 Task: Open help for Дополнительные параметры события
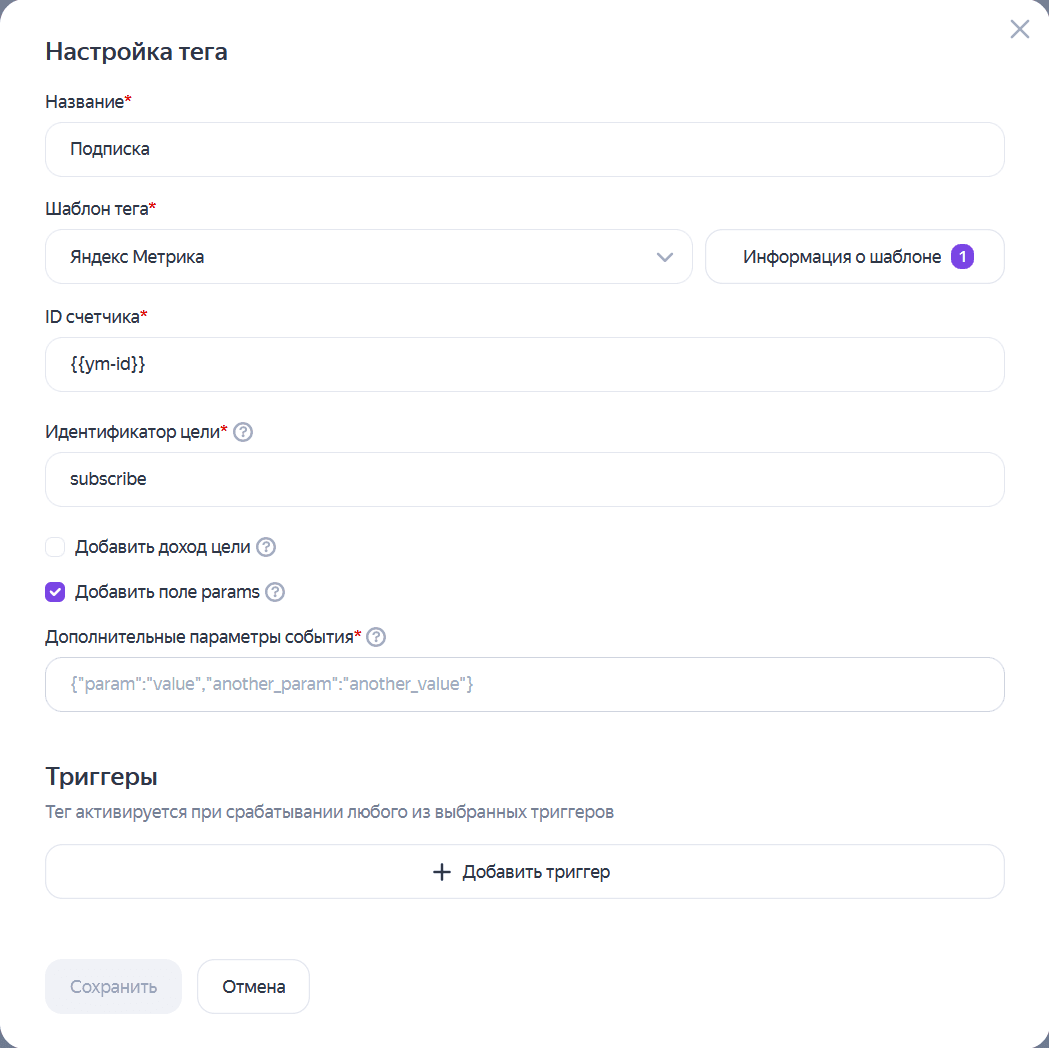coord(376,637)
